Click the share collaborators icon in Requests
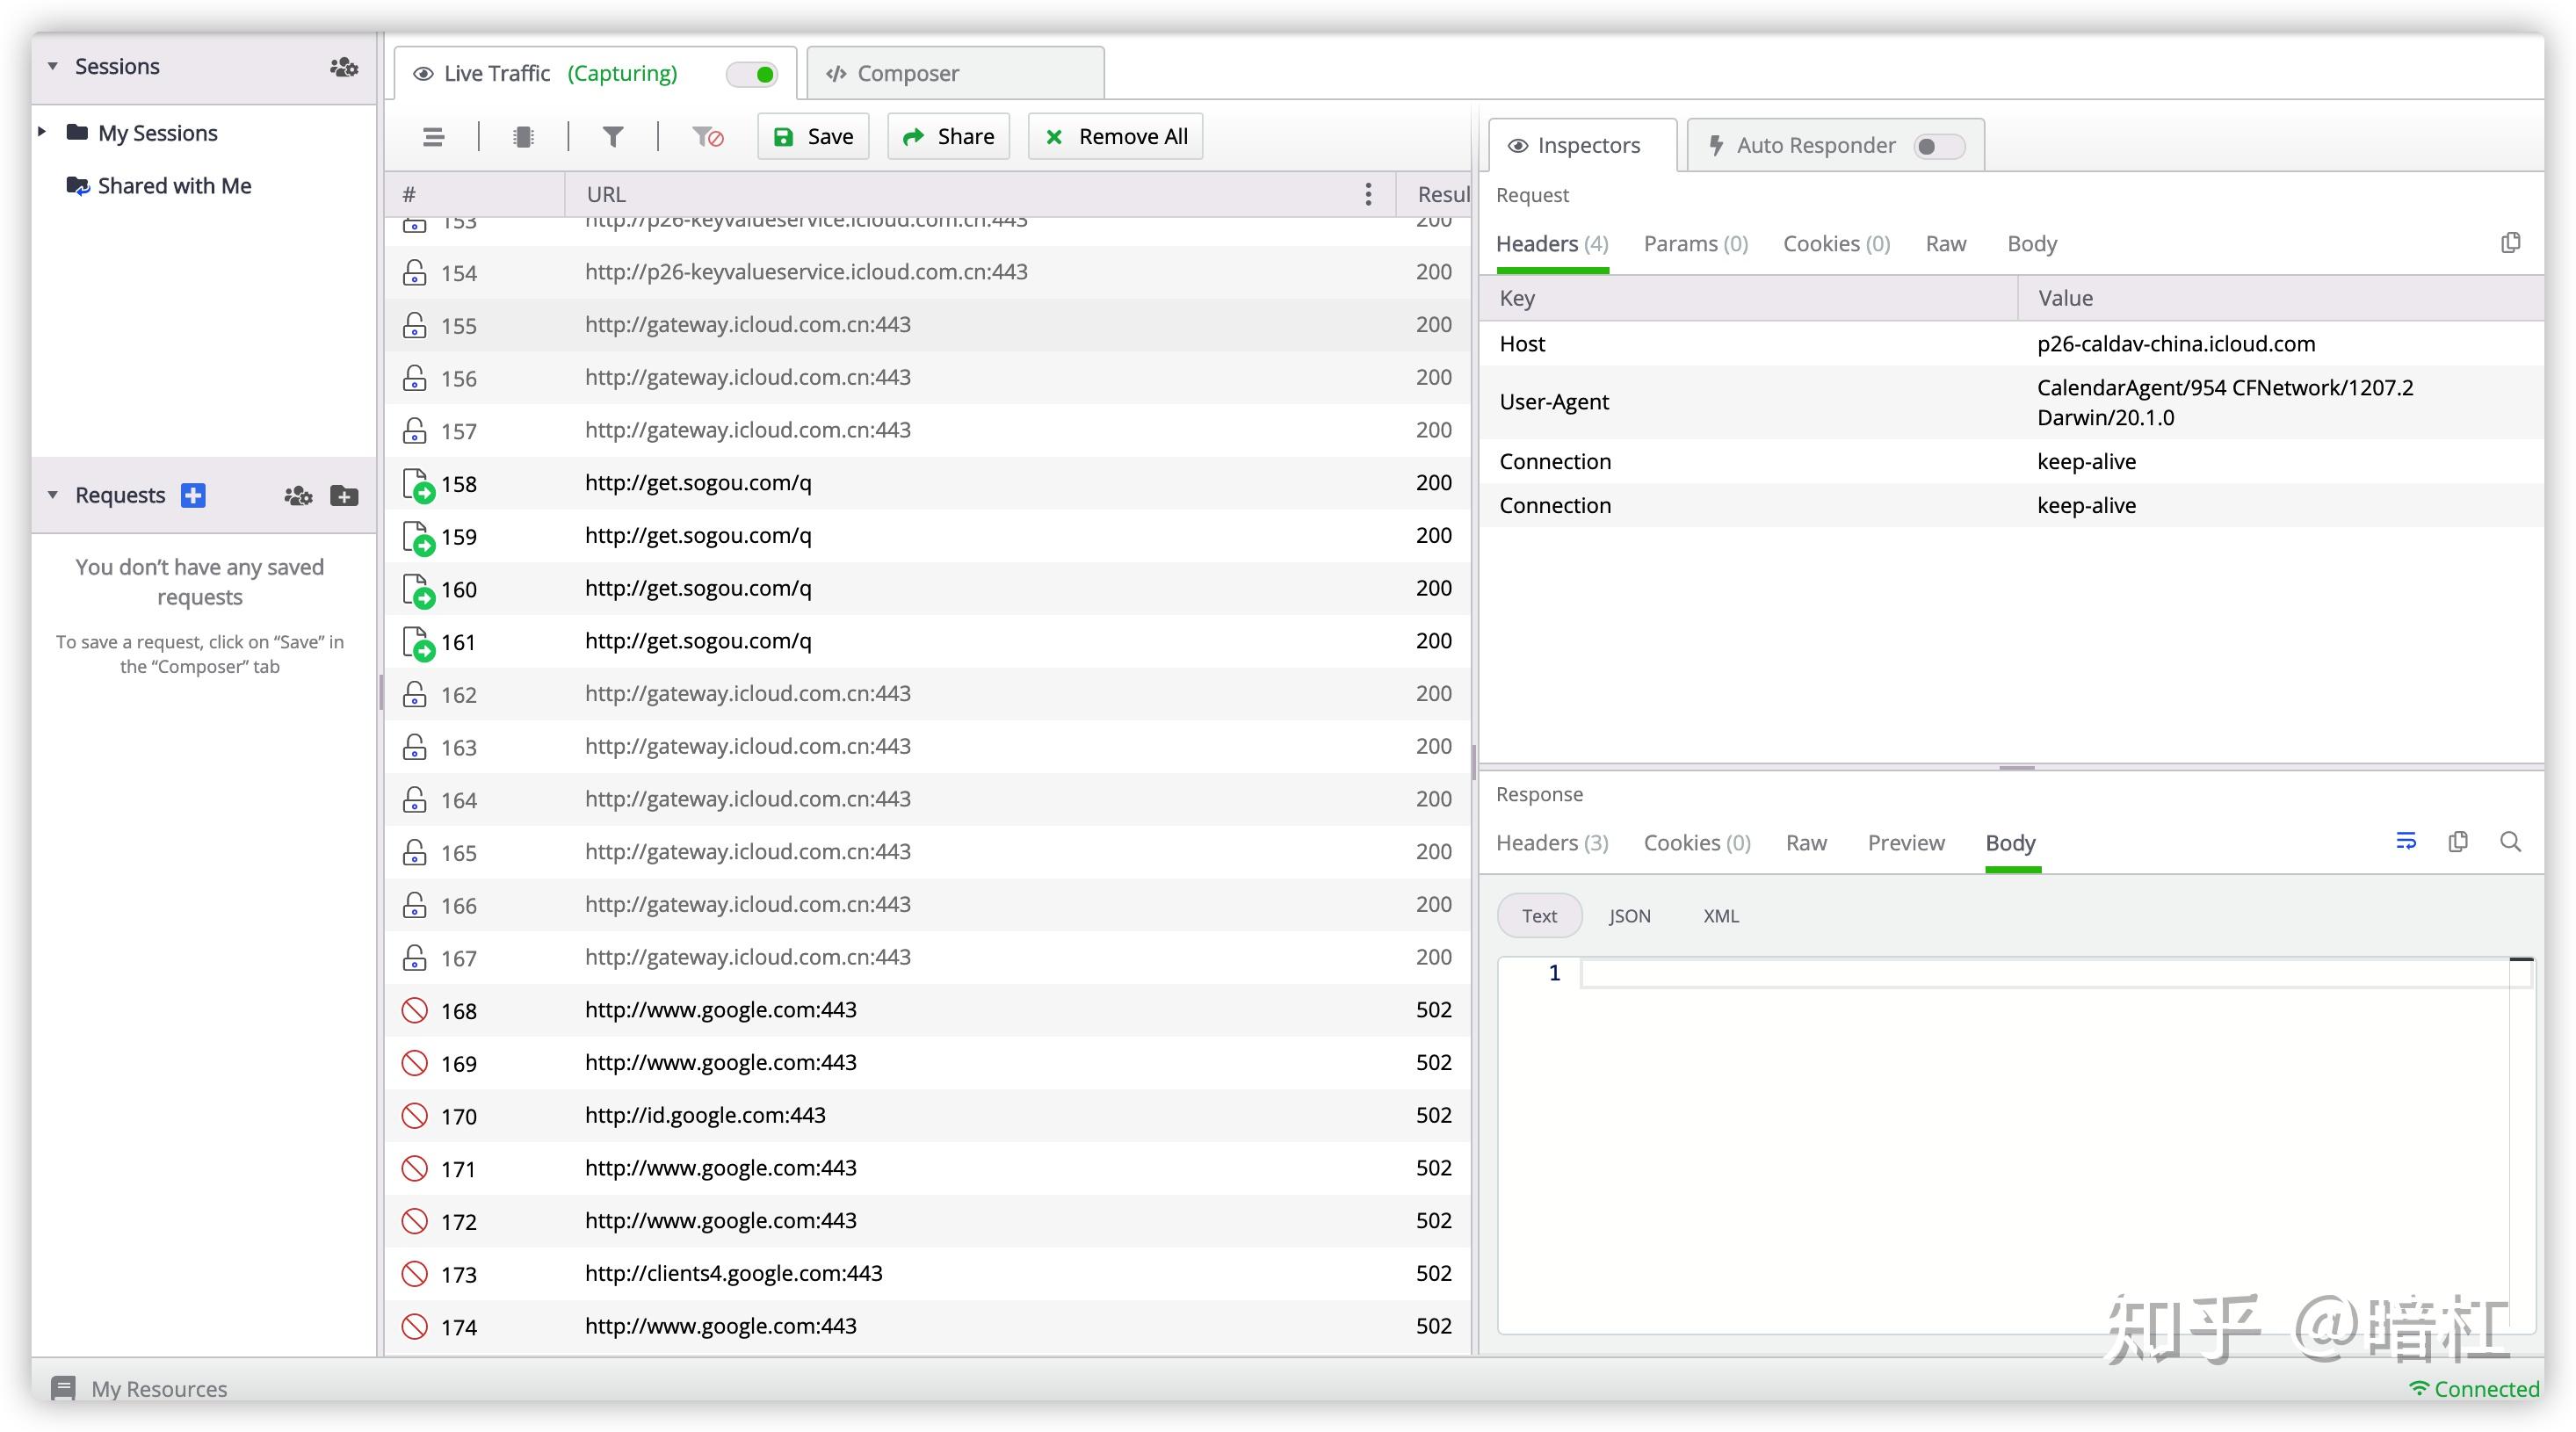Viewport: 2576px width, 1432px height. tap(296, 495)
